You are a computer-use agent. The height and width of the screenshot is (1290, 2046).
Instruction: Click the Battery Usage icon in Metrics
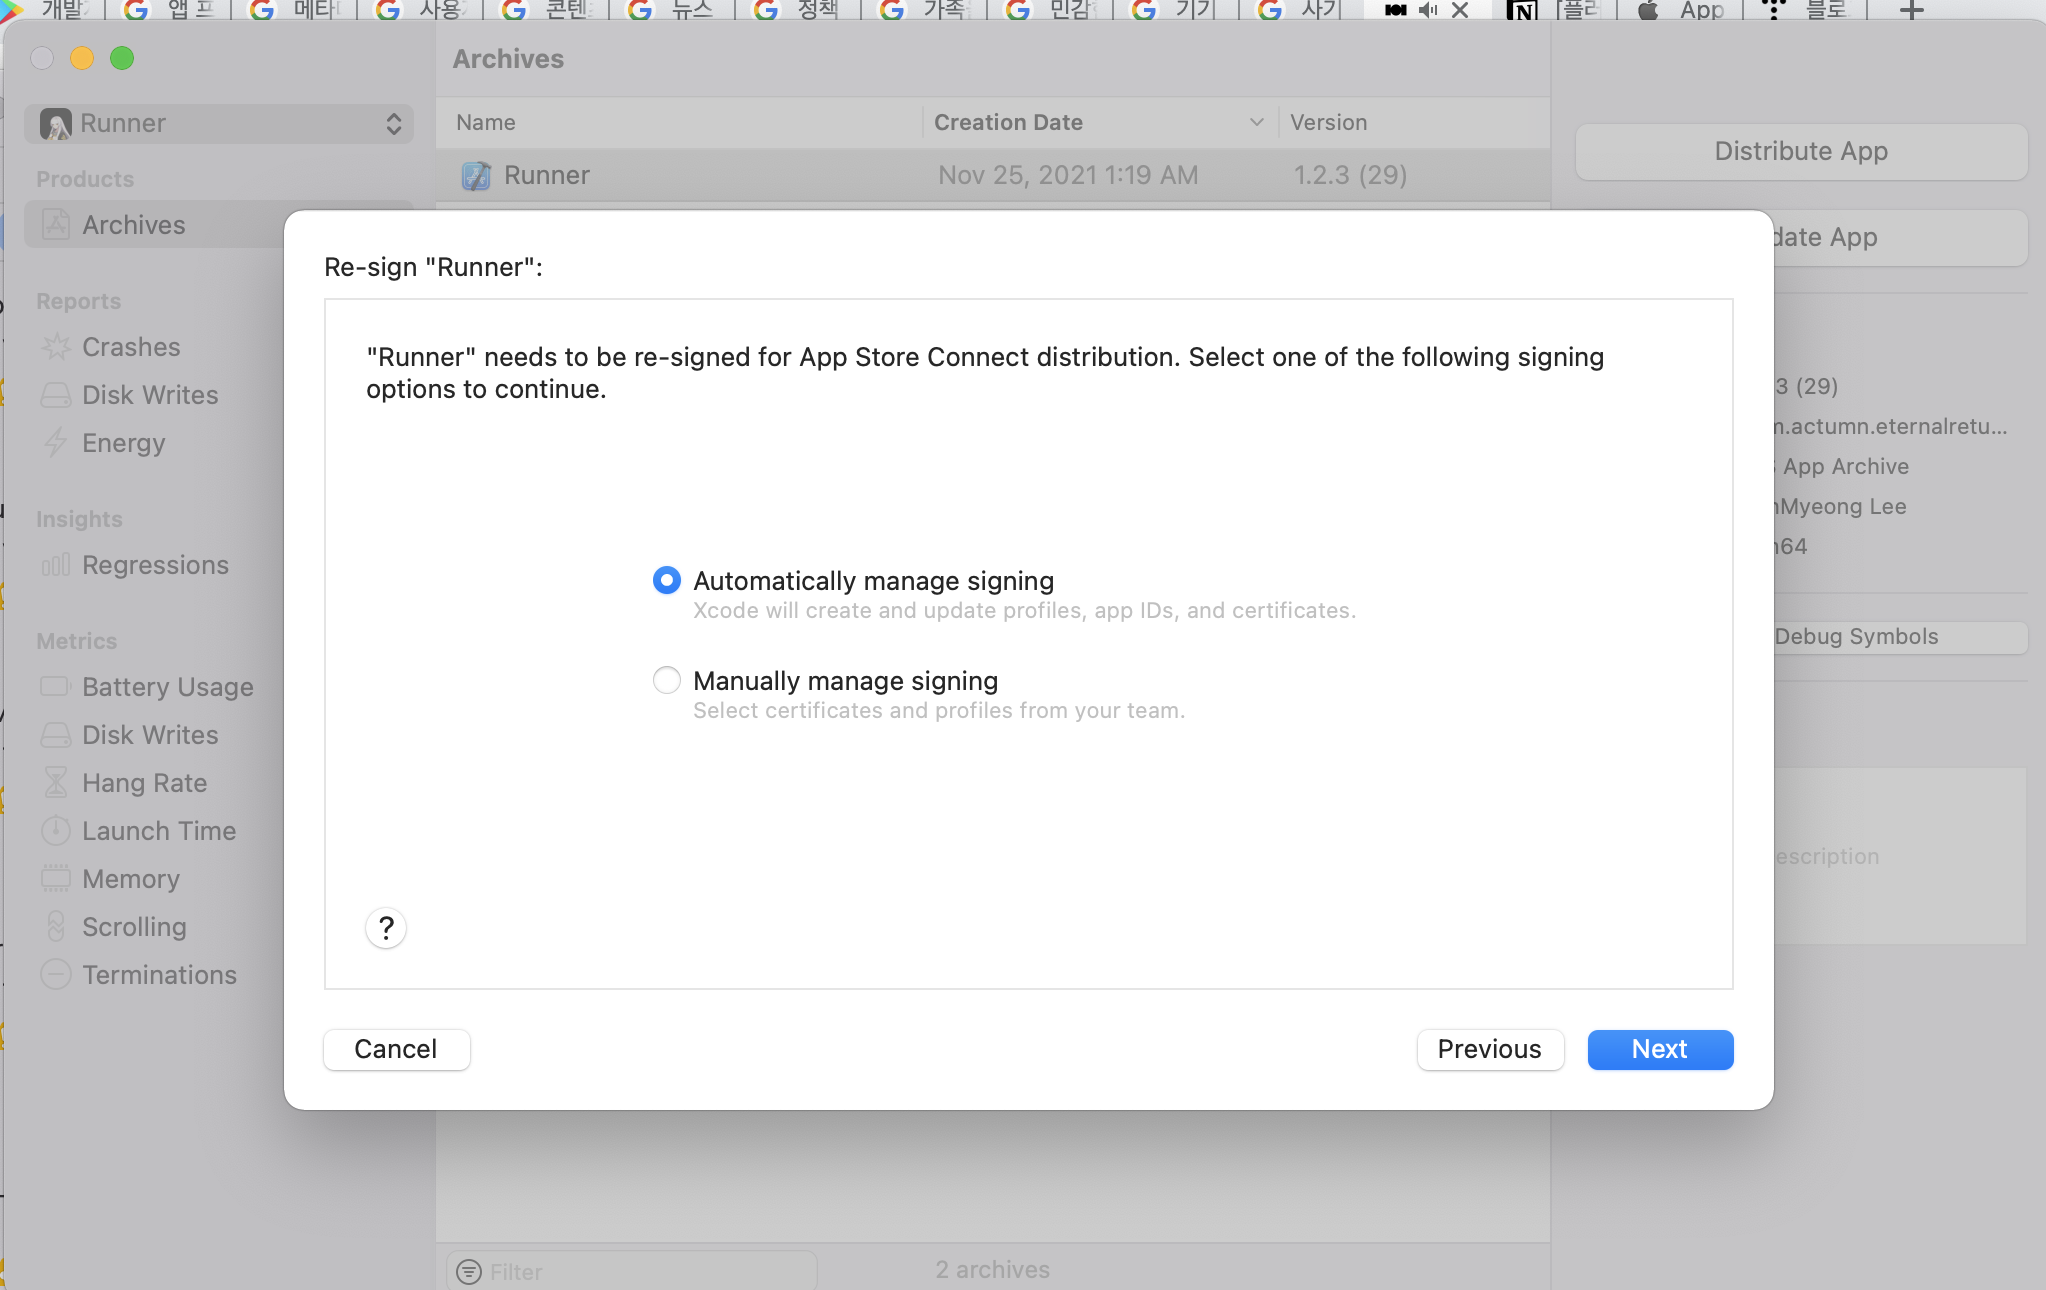(56, 687)
